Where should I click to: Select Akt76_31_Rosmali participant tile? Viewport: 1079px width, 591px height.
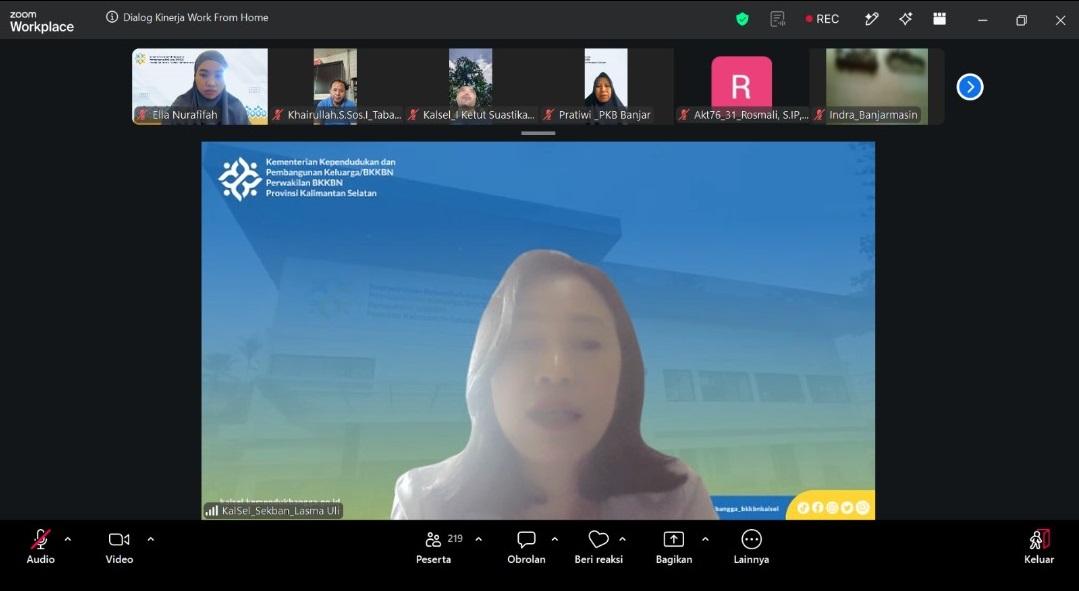coord(742,86)
